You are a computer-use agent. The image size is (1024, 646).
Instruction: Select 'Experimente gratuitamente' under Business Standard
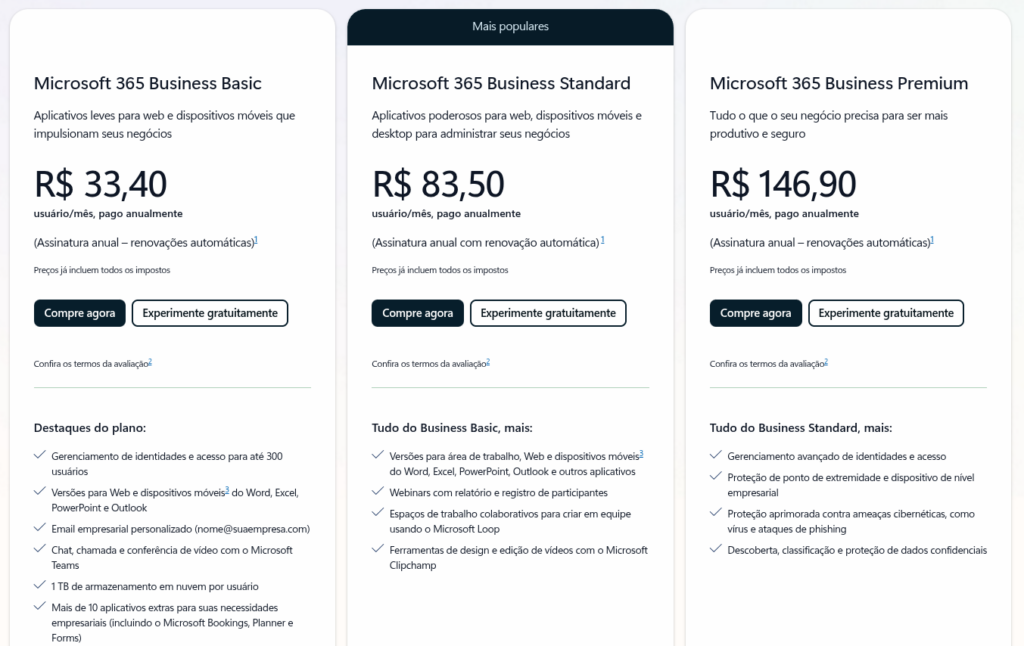point(548,313)
